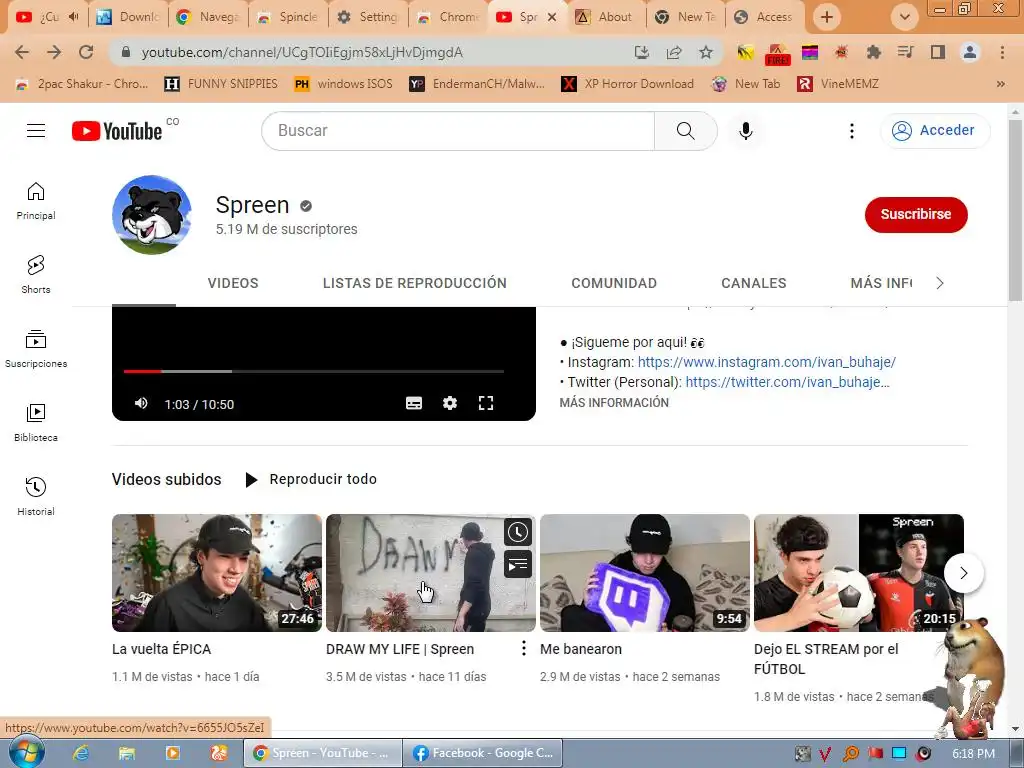Toggle subtitles on featured video

[x=414, y=404]
